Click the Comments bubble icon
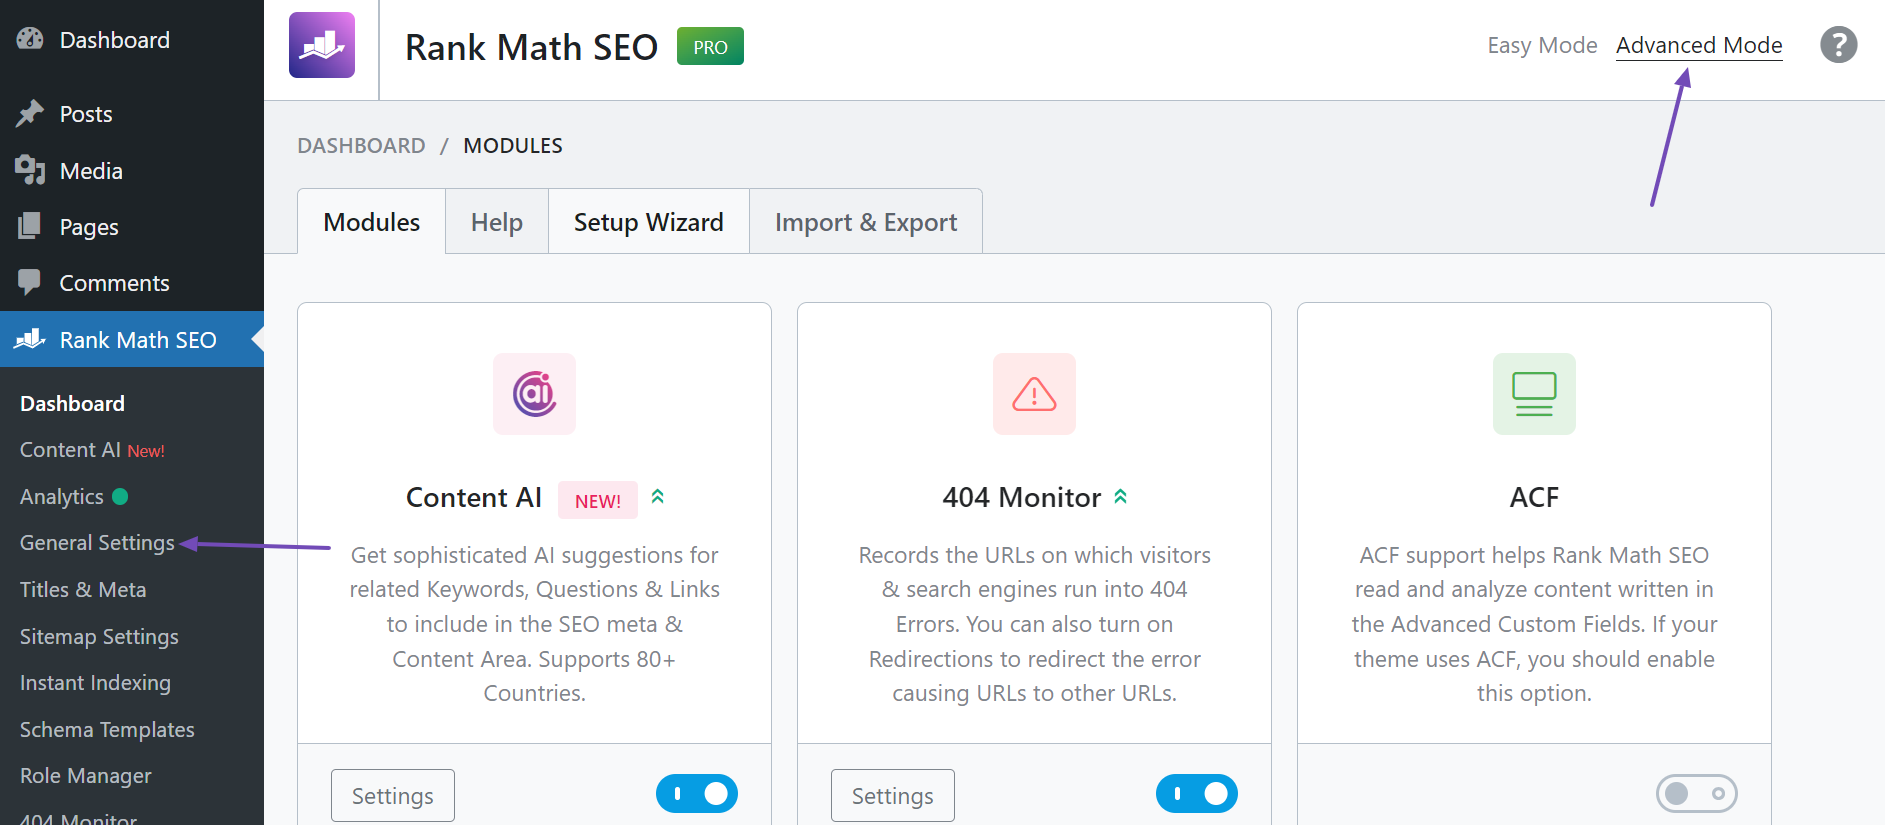This screenshot has width=1885, height=825. [x=30, y=282]
